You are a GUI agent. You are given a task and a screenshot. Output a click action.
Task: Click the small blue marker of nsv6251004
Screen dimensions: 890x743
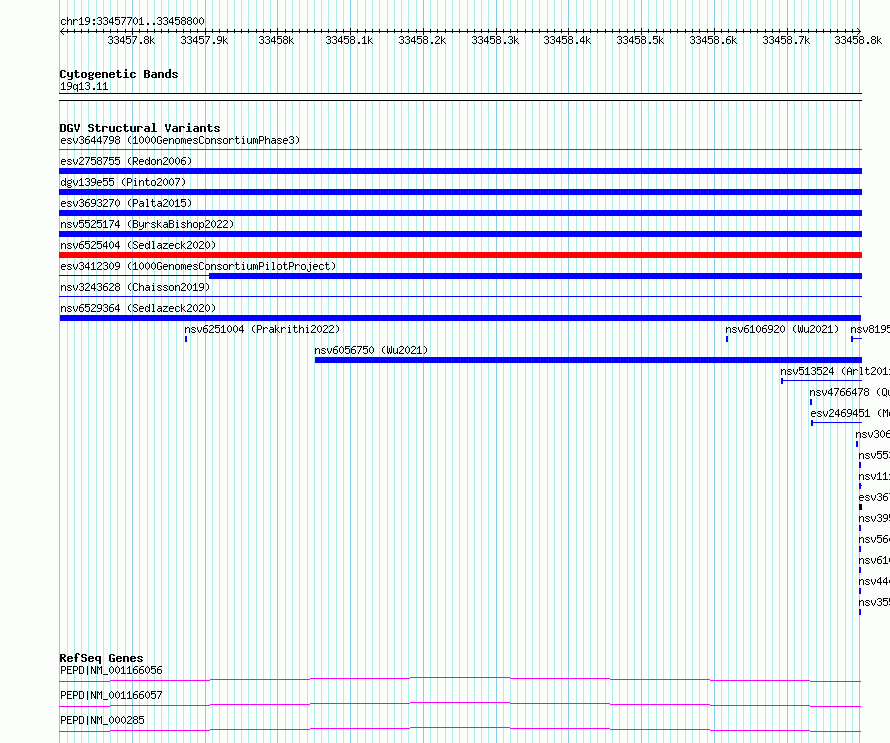coord(186,339)
